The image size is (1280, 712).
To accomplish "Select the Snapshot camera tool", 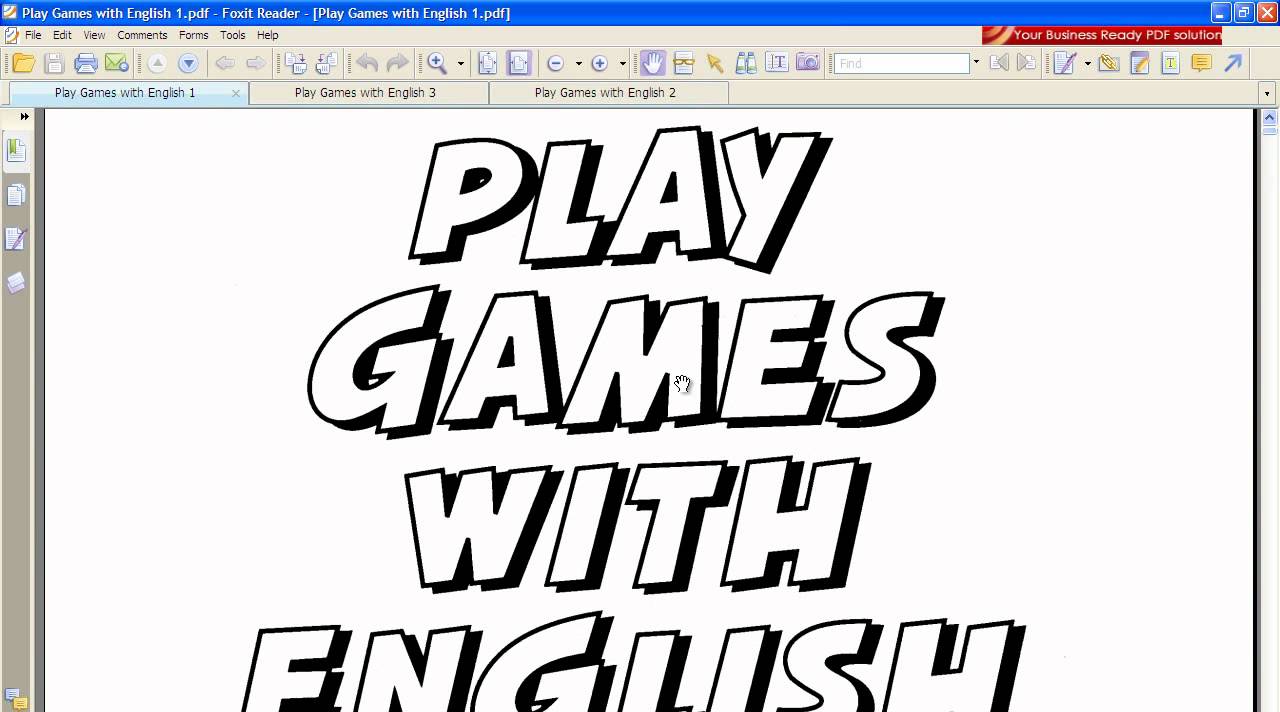I will coord(808,63).
